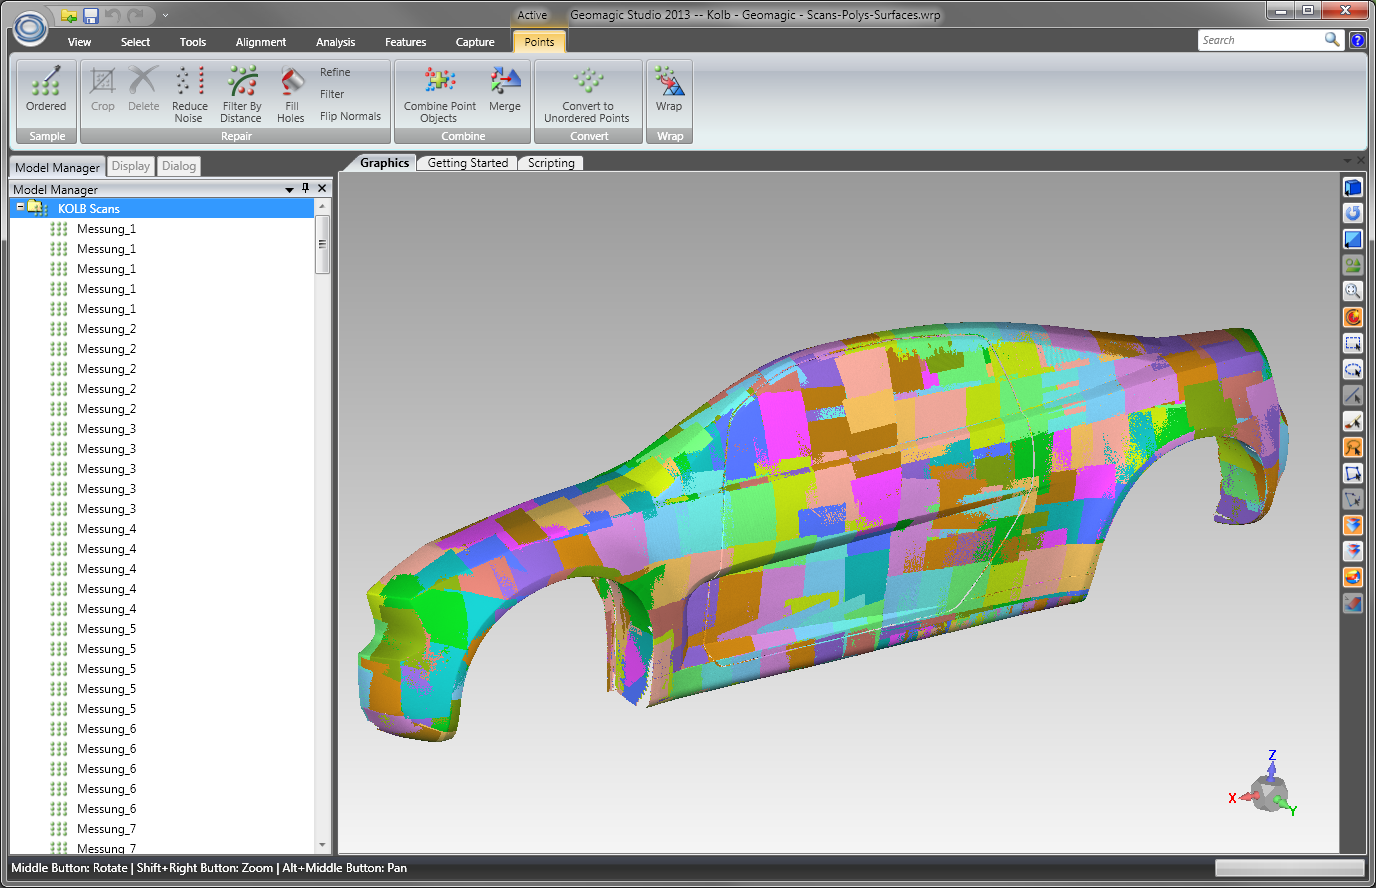
Task: Click the blue flat view icon
Action: [x=1353, y=239]
